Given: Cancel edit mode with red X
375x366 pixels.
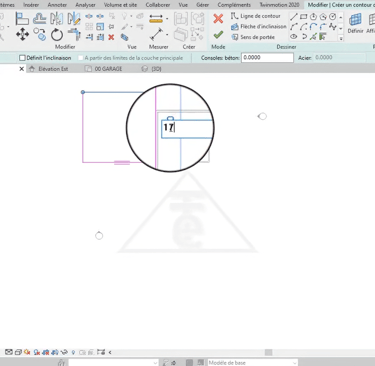Looking at the screenshot, I should point(218,18).
